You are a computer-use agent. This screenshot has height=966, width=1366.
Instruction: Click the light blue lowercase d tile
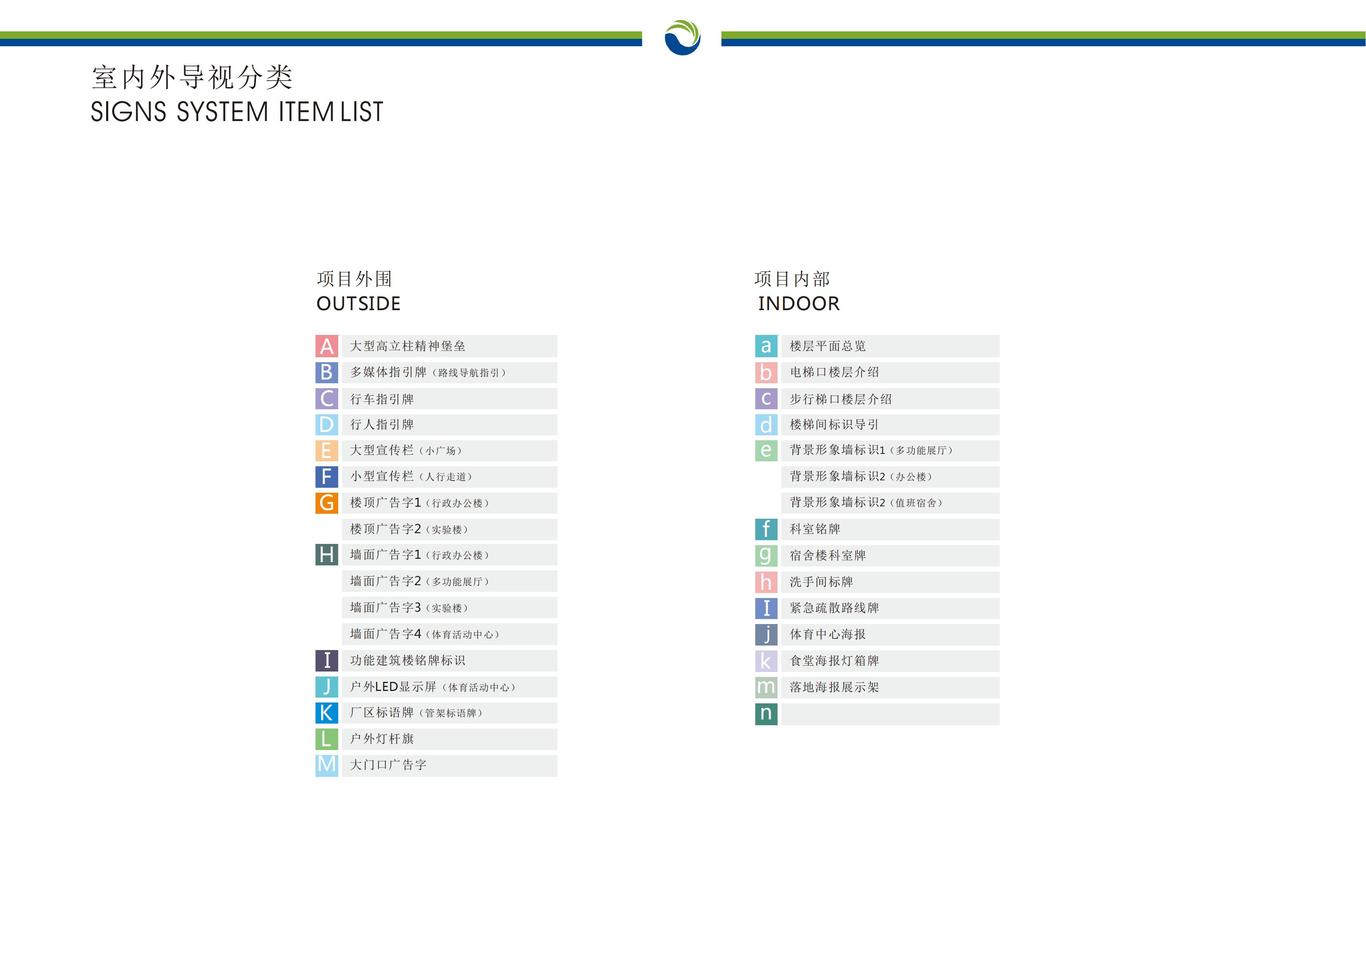tap(766, 424)
